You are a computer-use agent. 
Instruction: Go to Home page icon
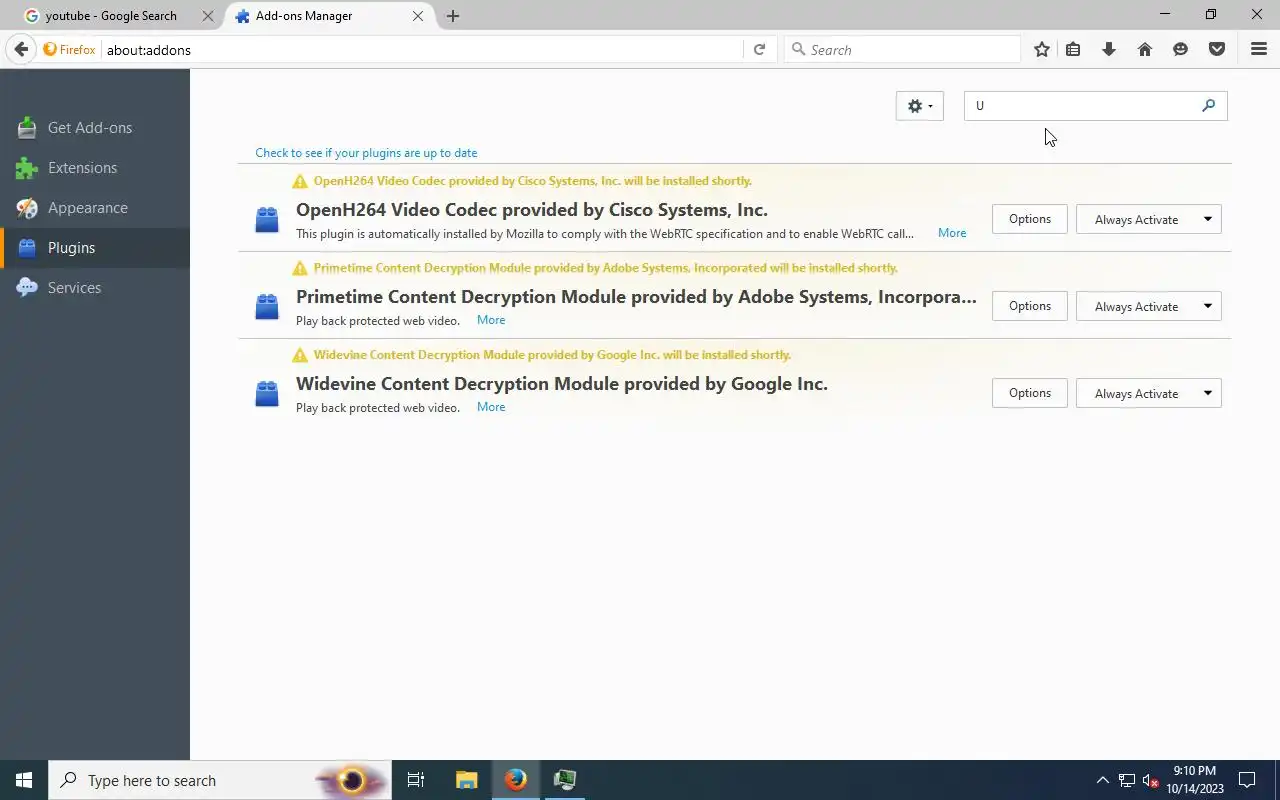pyautogui.click(x=1145, y=49)
